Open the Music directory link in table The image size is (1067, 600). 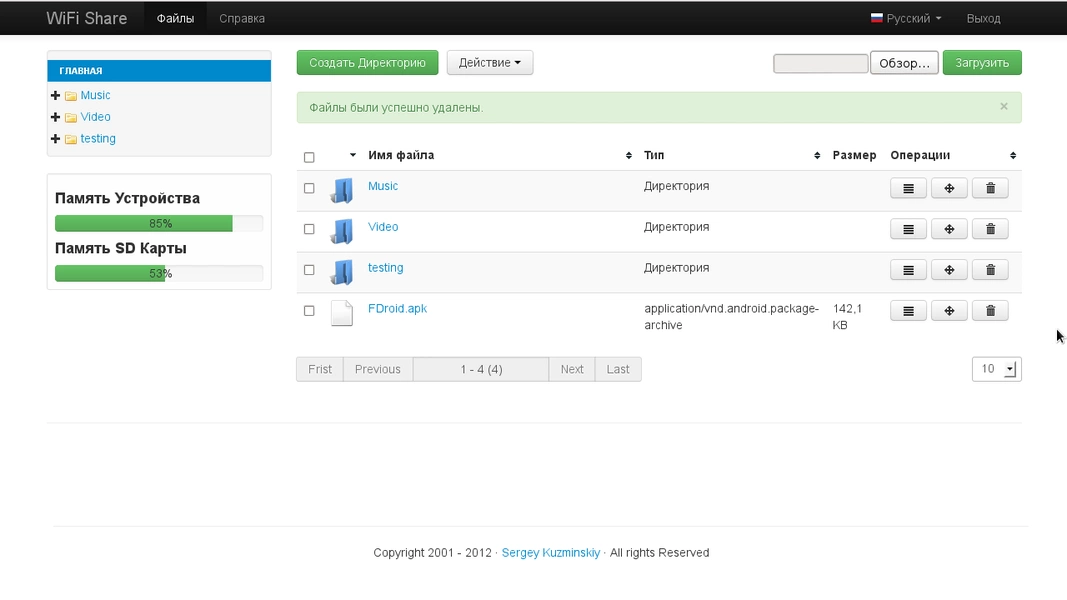[x=383, y=186]
